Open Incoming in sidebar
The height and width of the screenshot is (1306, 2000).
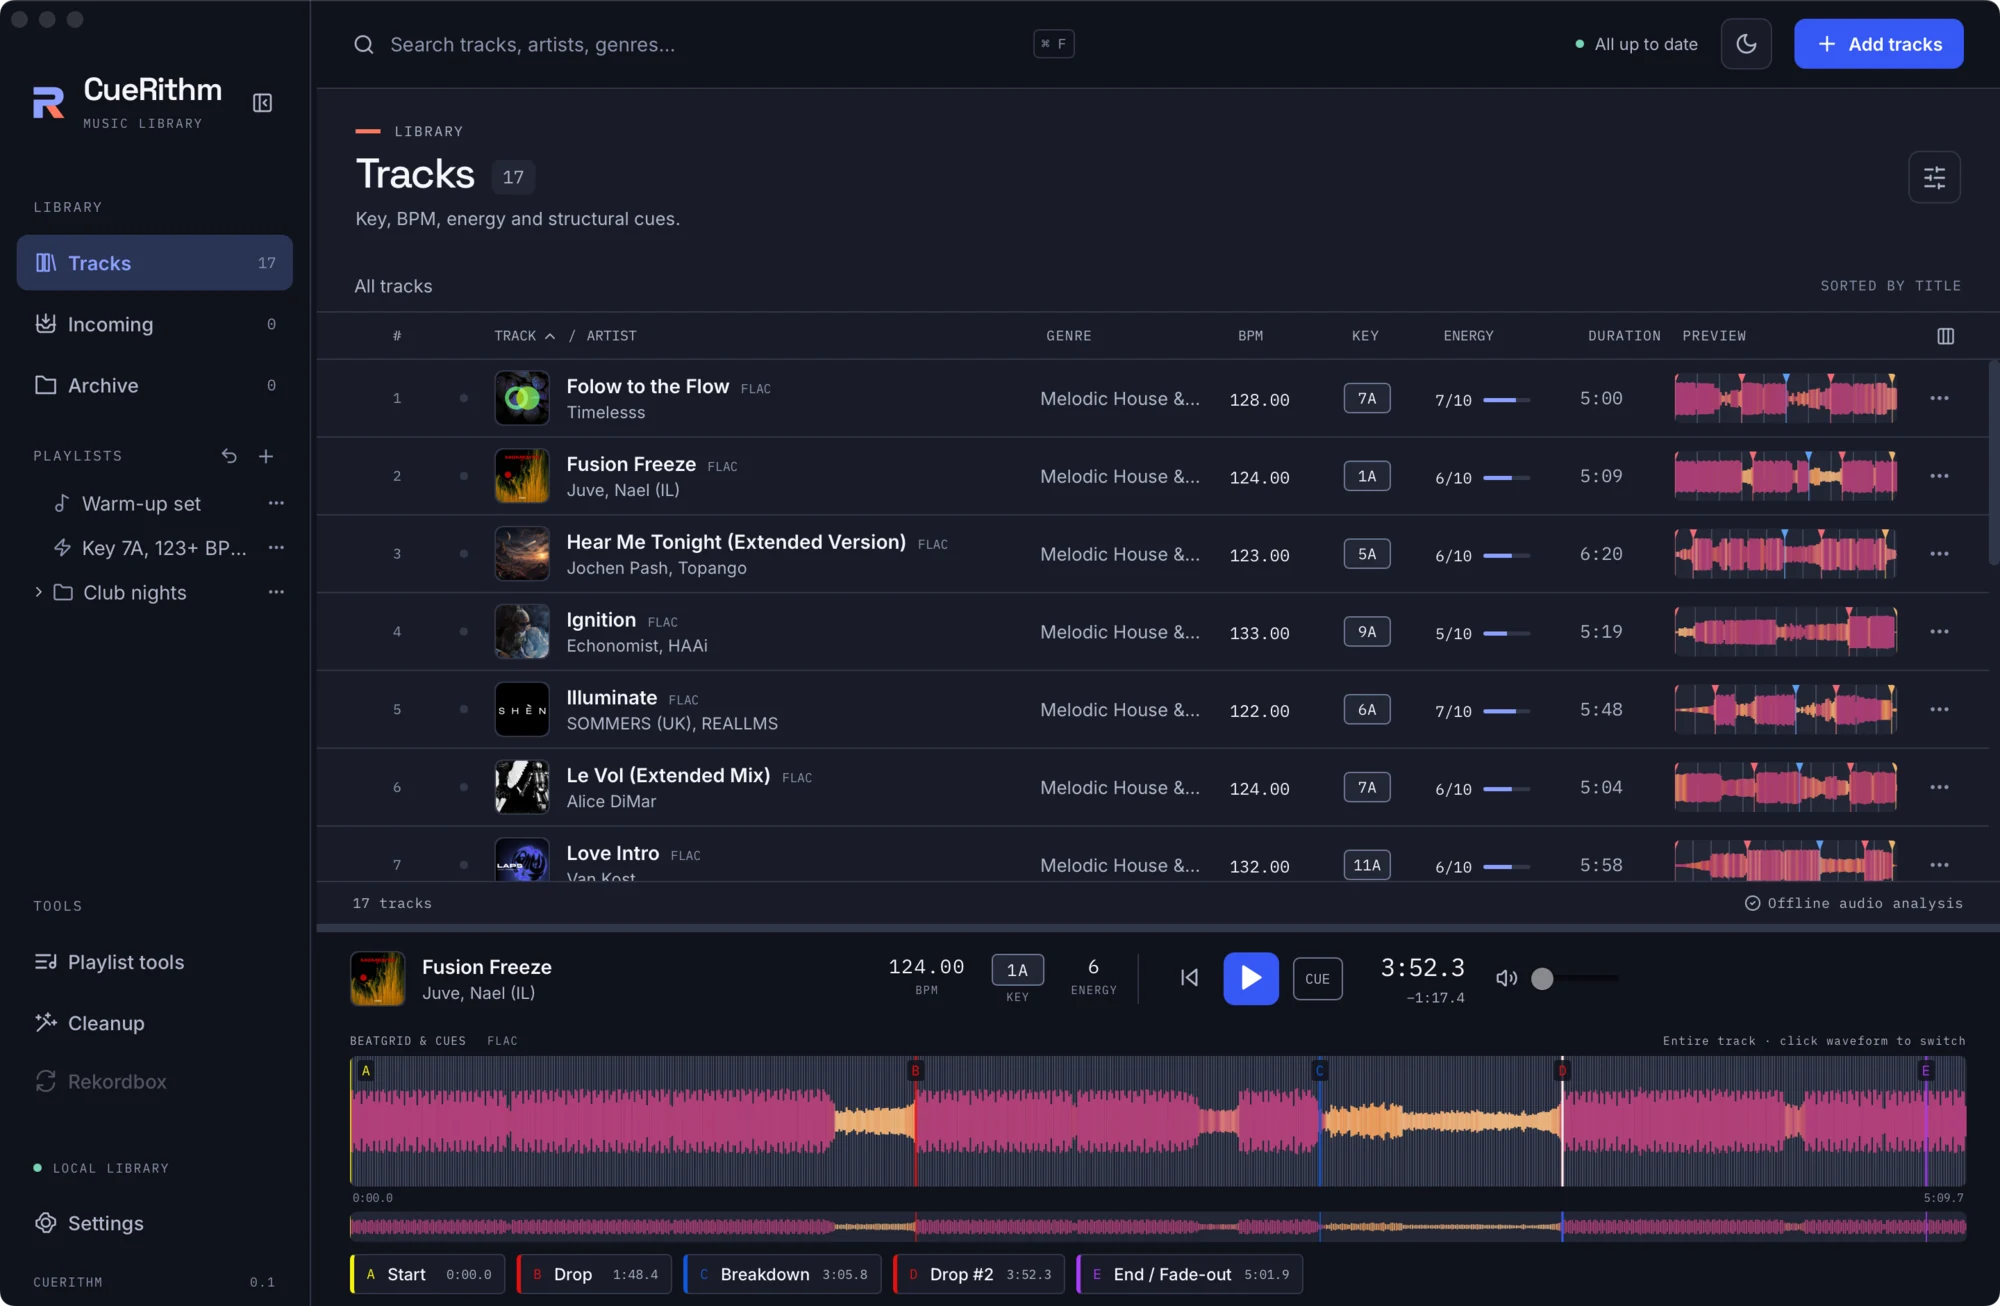click(155, 324)
